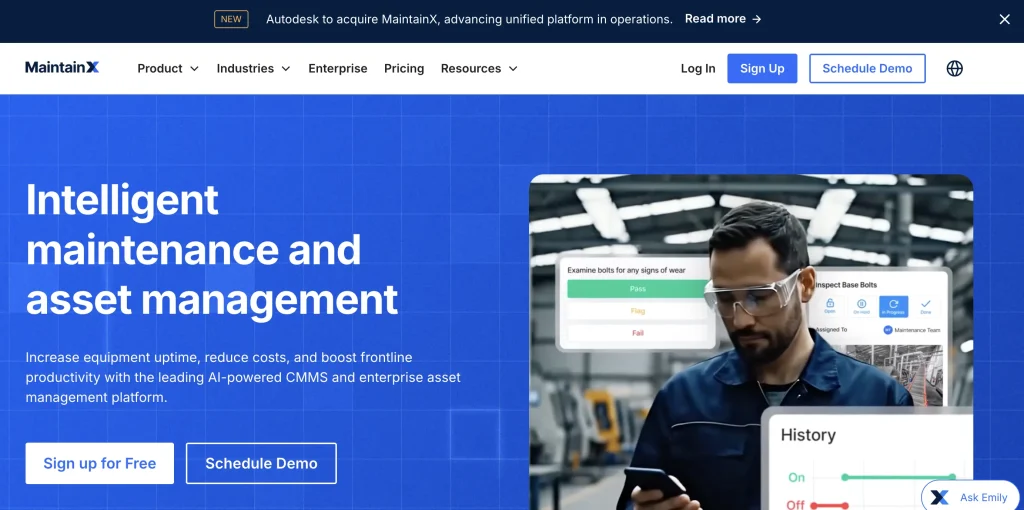Select the Fail option in checklist card

point(637,333)
